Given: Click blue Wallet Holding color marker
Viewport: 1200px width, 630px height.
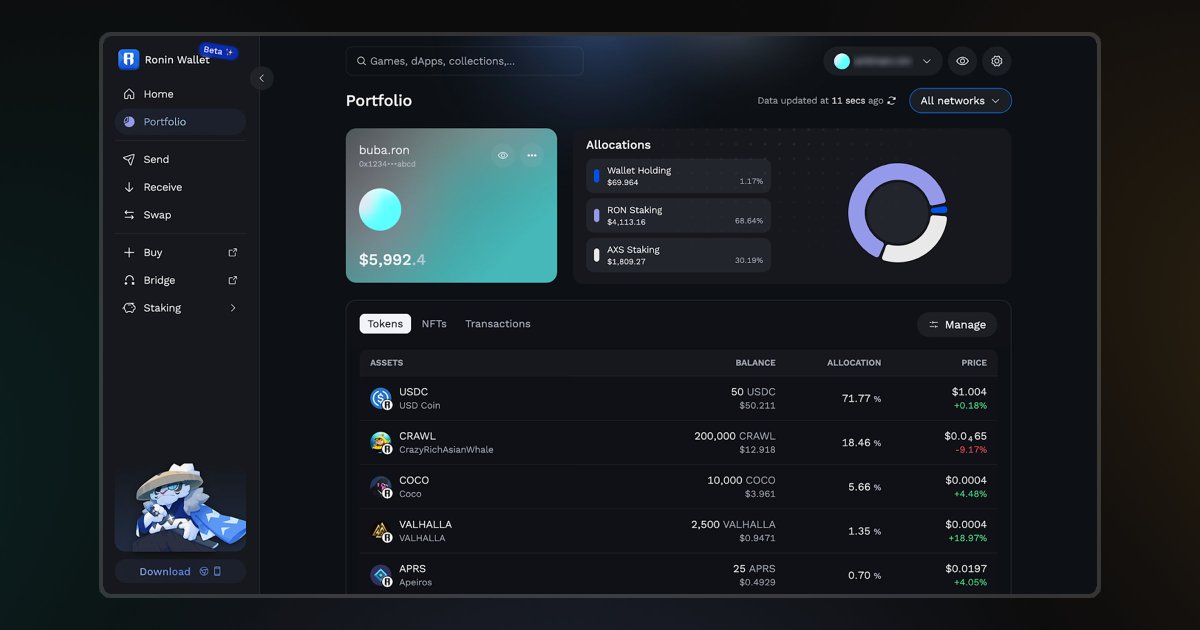Looking at the screenshot, I should [x=597, y=176].
